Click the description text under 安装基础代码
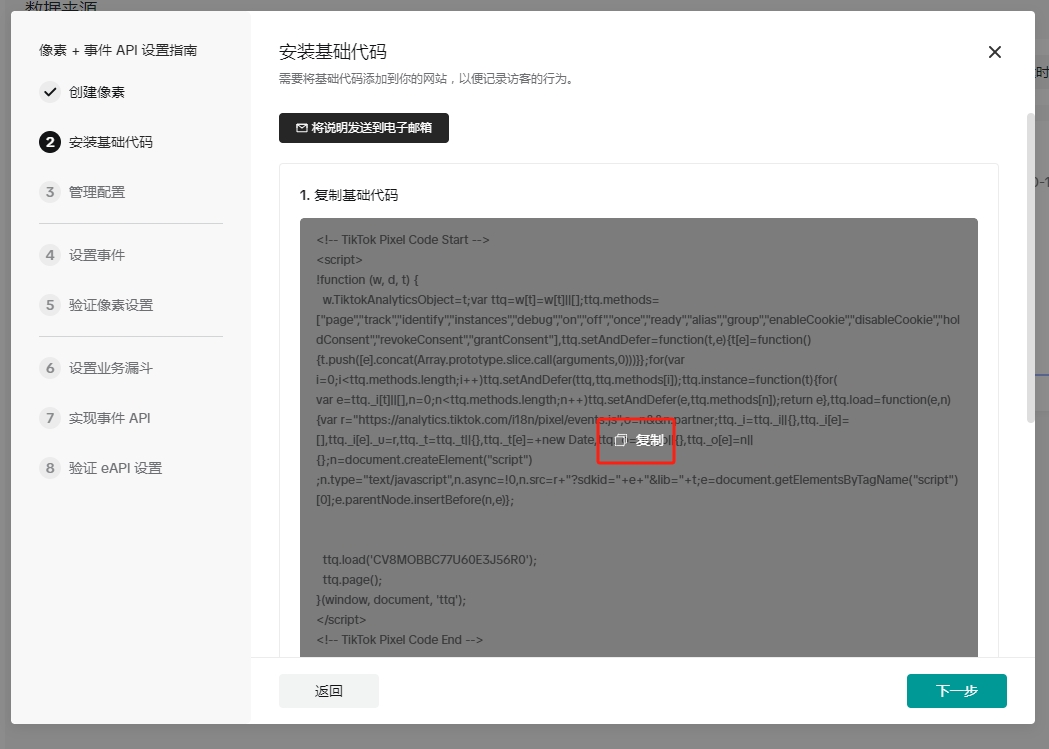 pyautogui.click(x=426, y=79)
